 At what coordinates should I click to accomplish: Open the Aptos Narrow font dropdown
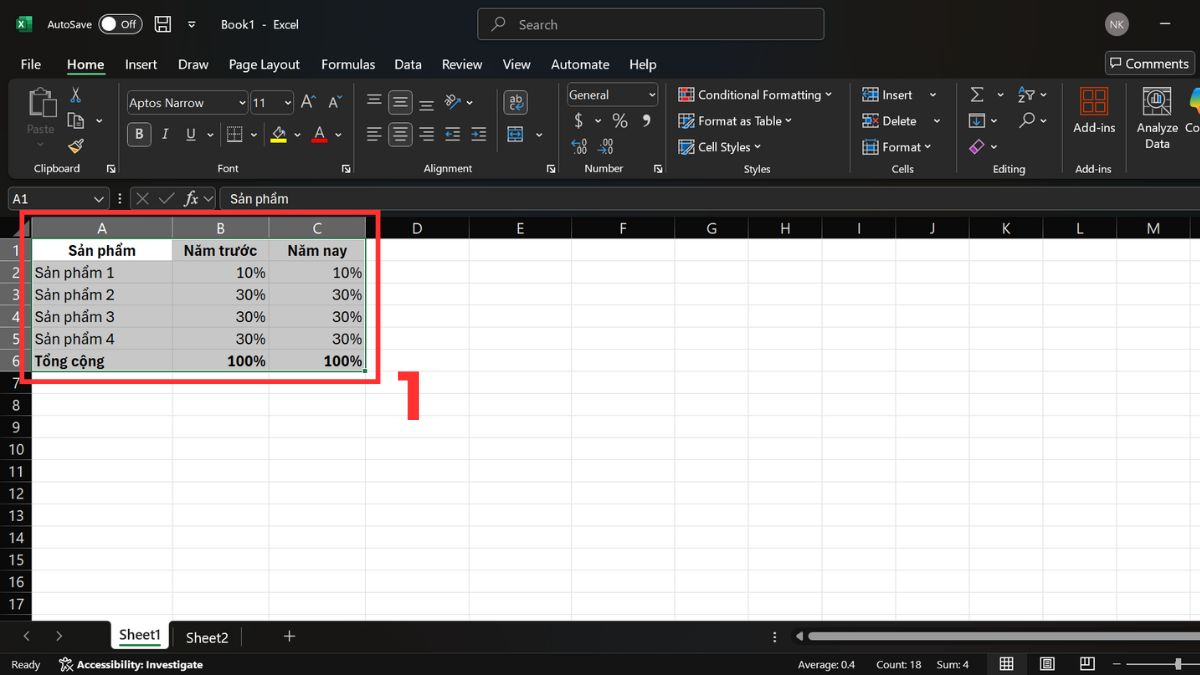(187, 103)
